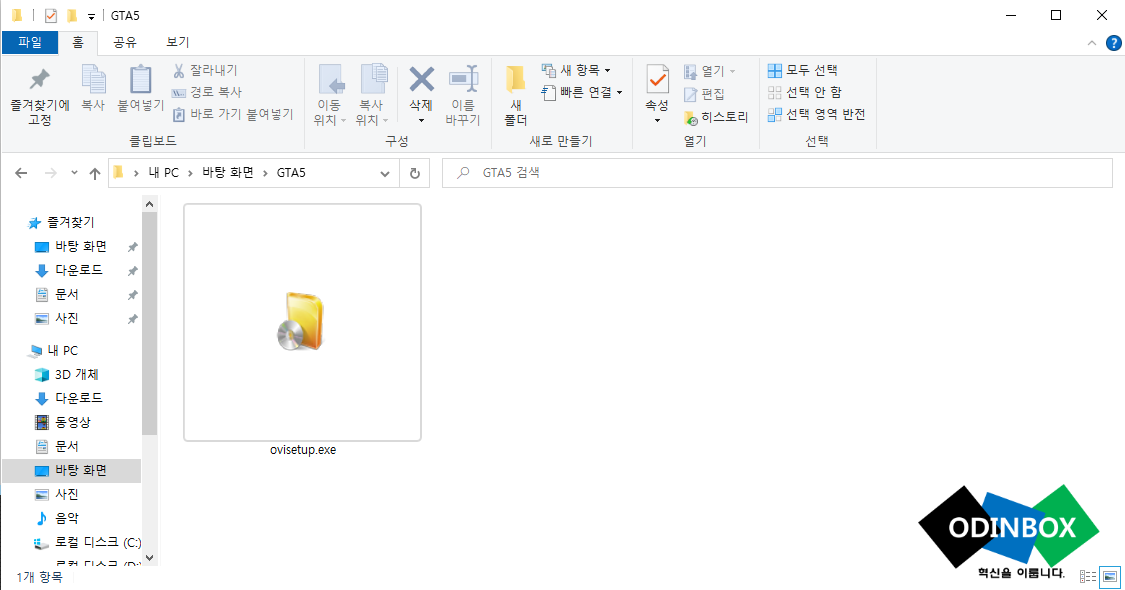Click 모두 선택 select all

click(803, 70)
